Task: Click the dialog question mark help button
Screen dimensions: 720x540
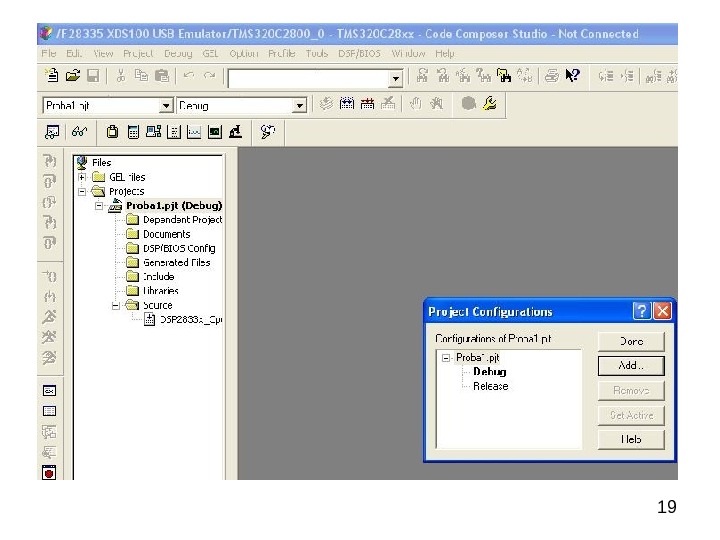Action: click(x=641, y=311)
